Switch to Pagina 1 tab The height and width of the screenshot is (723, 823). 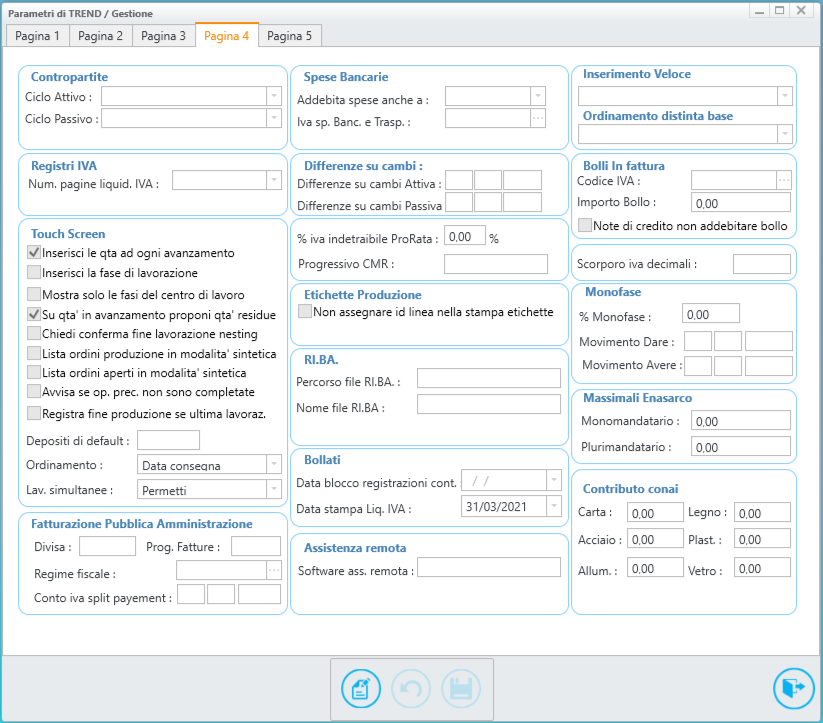(38, 36)
